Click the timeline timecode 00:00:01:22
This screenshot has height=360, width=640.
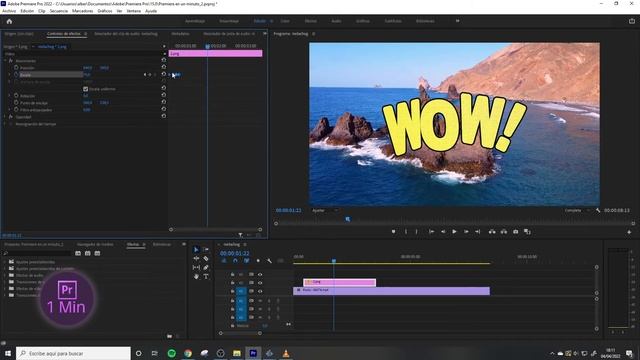coord(235,253)
